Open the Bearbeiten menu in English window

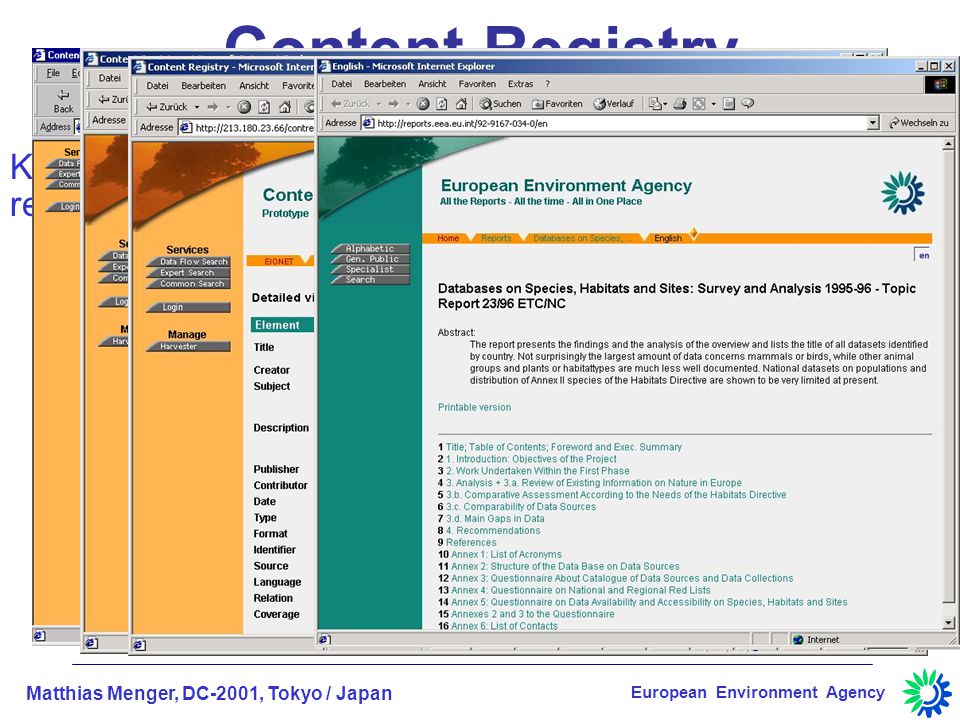(x=384, y=84)
